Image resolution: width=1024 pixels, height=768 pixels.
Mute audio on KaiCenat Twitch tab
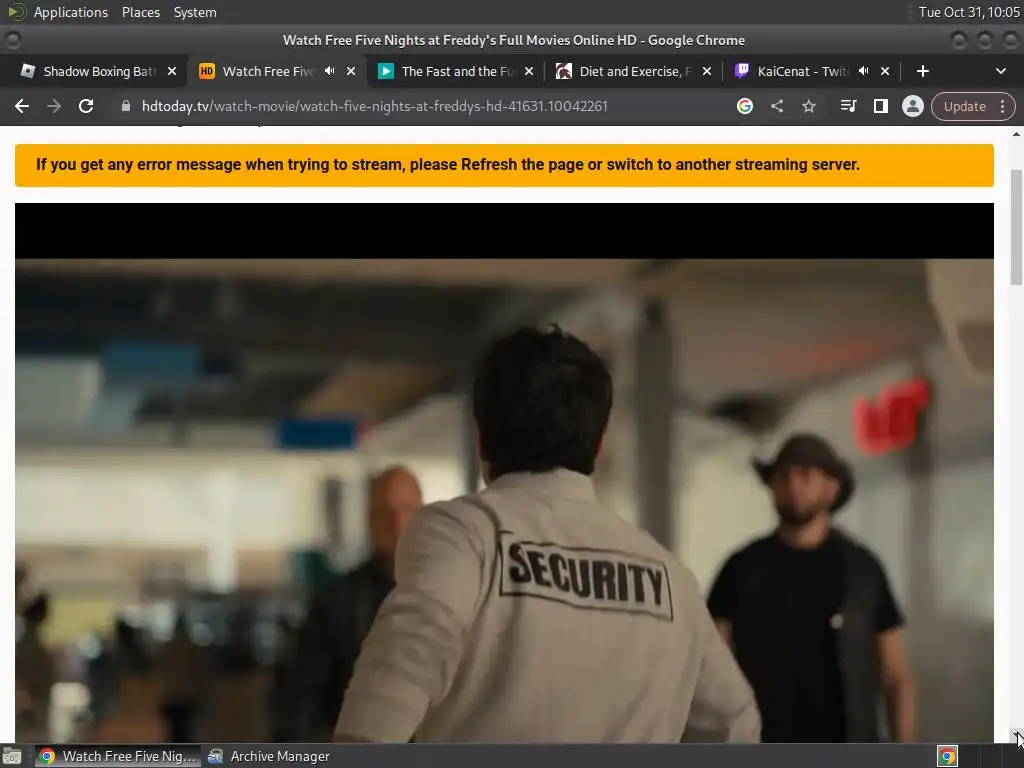click(x=863, y=71)
